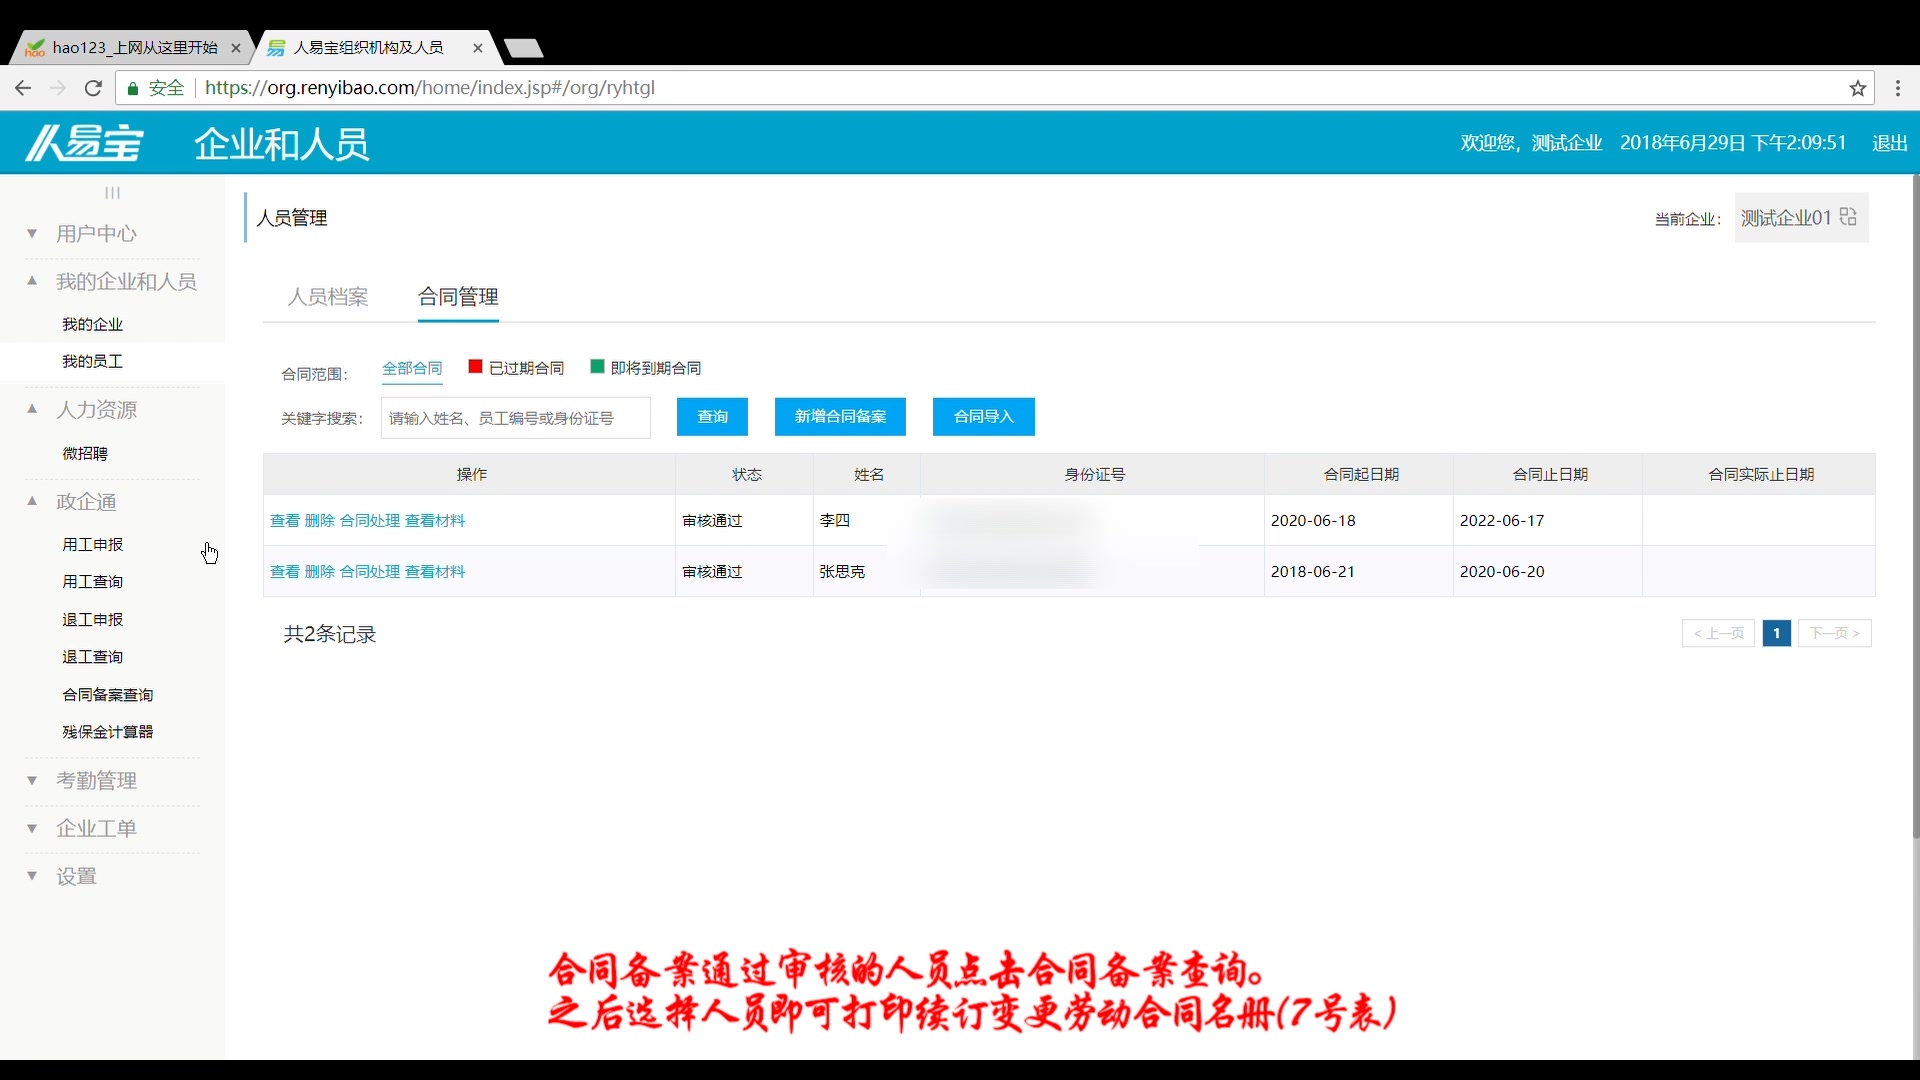Open 用工查询 in sidebar

[x=92, y=581]
